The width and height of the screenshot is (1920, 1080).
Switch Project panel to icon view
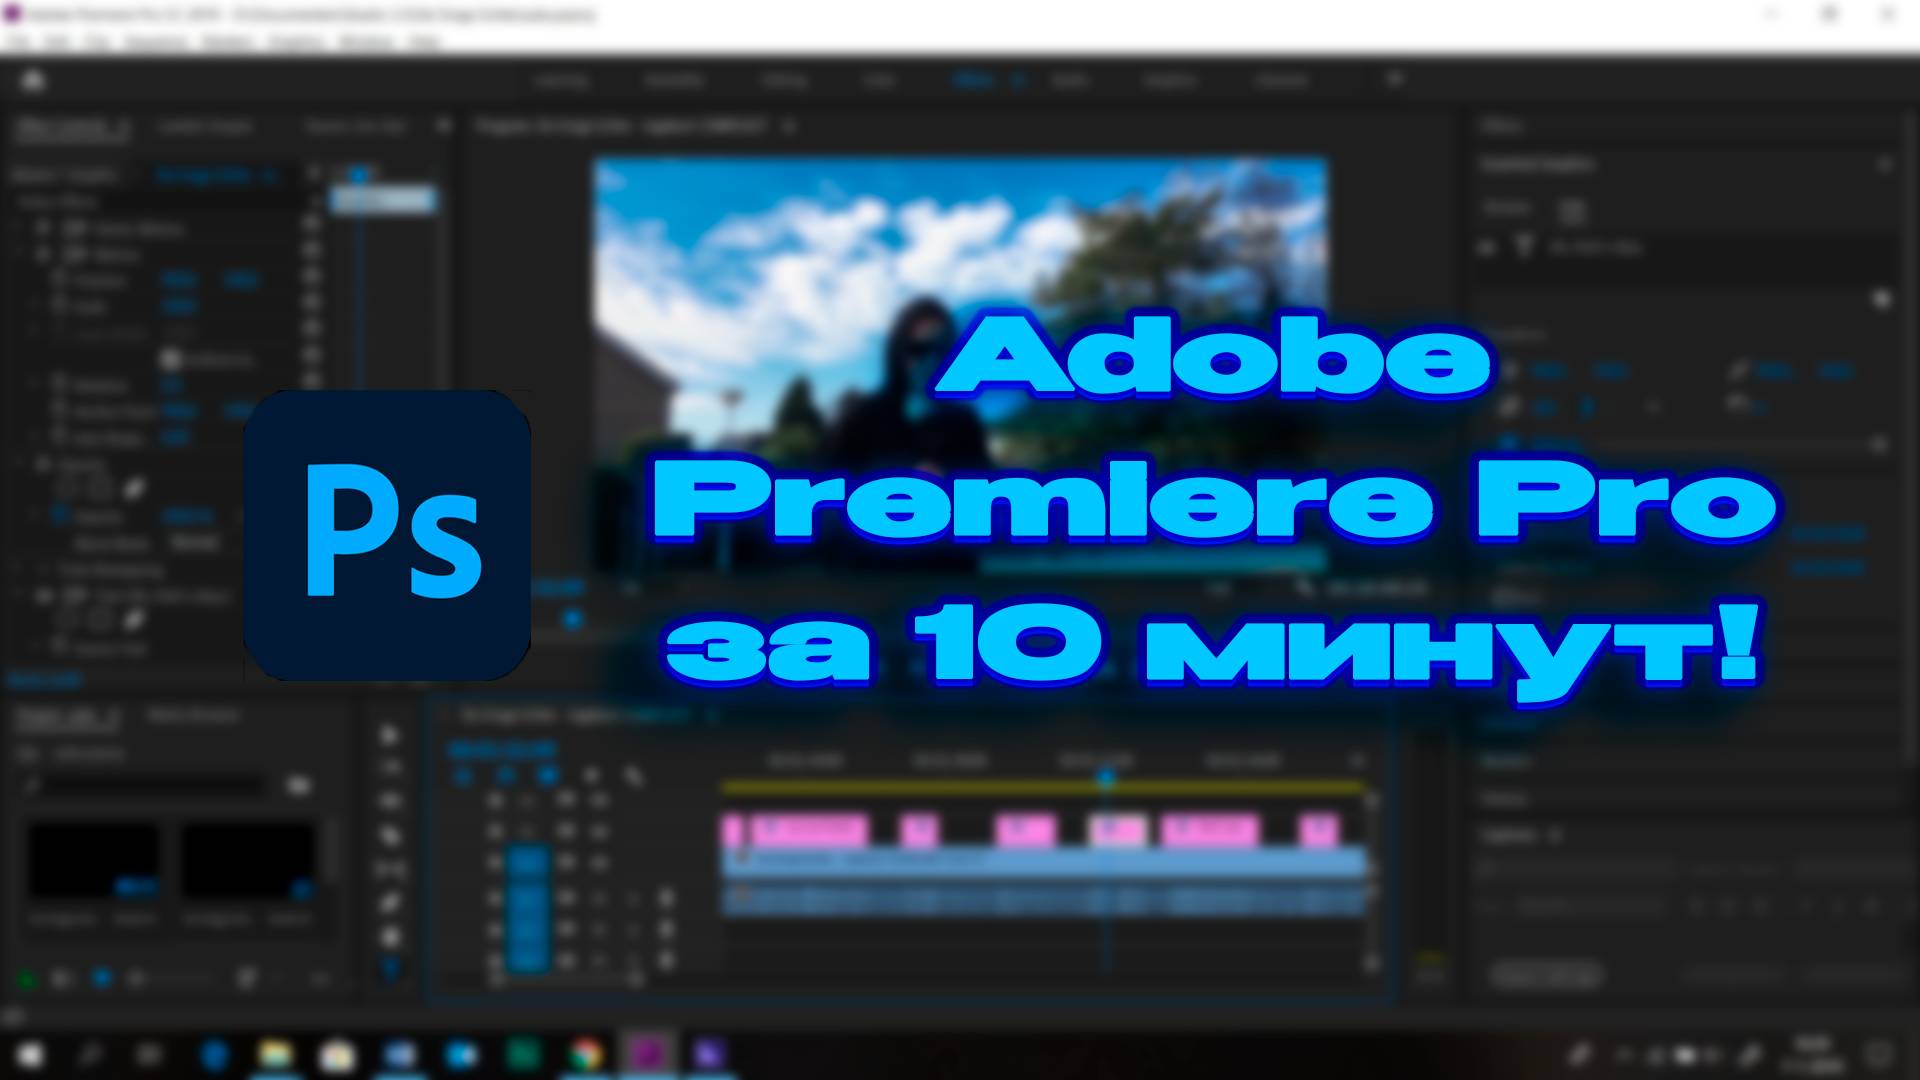pyautogui.click(x=102, y=978)
